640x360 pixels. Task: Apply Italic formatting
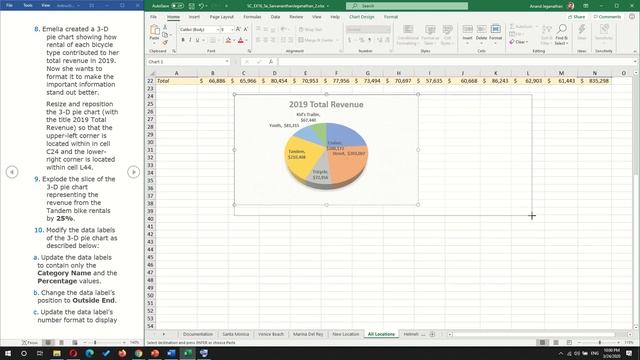click(x=190, y=40)
